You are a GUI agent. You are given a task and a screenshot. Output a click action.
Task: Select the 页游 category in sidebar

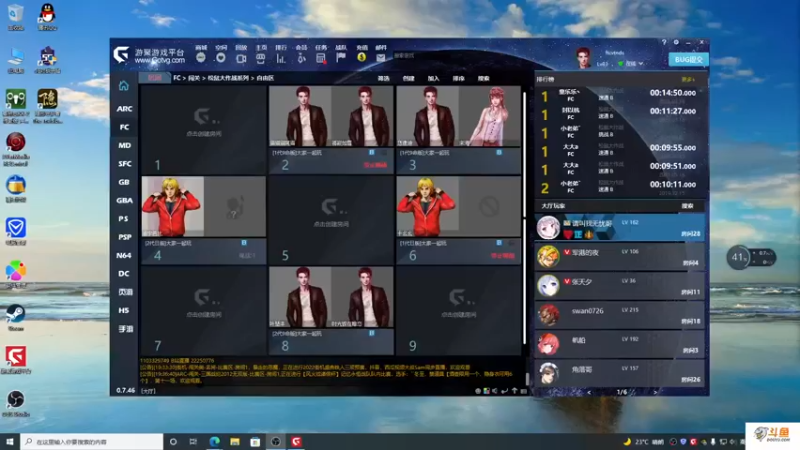[125, 292]
